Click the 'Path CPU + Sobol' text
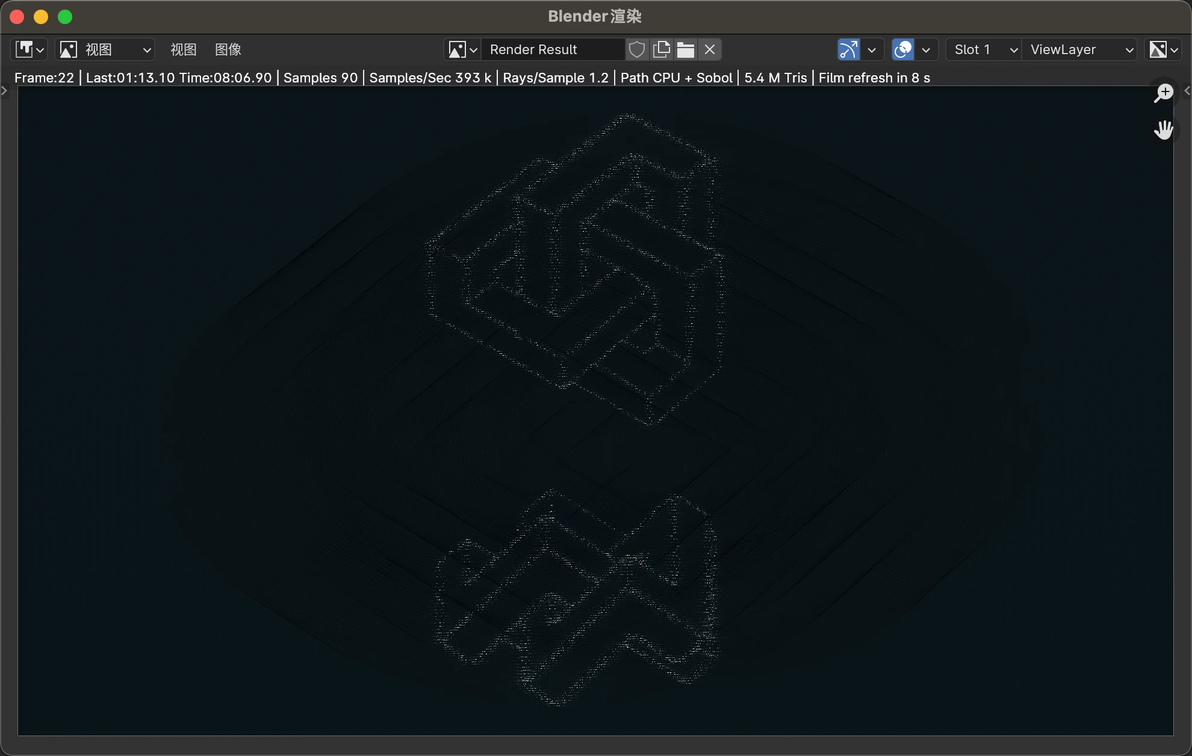1192x756 pixels. coord(677,78)
